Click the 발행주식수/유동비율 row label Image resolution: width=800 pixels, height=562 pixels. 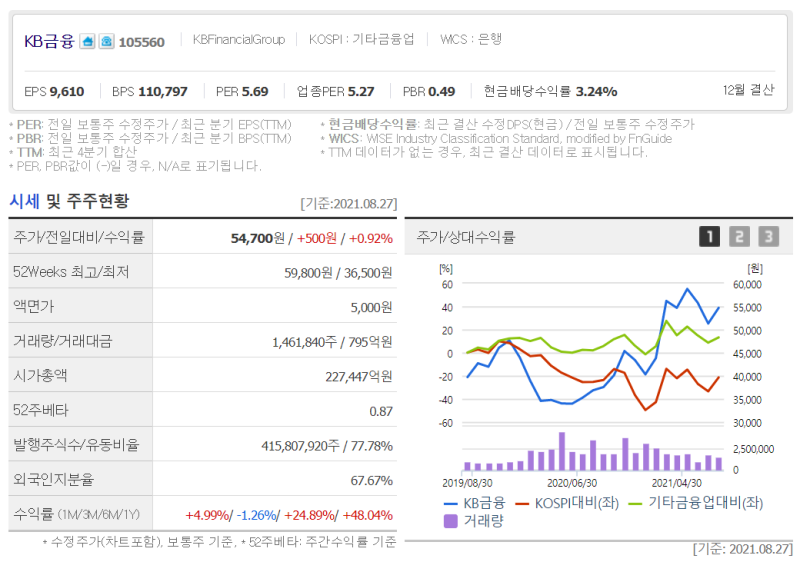pos(76,445)
